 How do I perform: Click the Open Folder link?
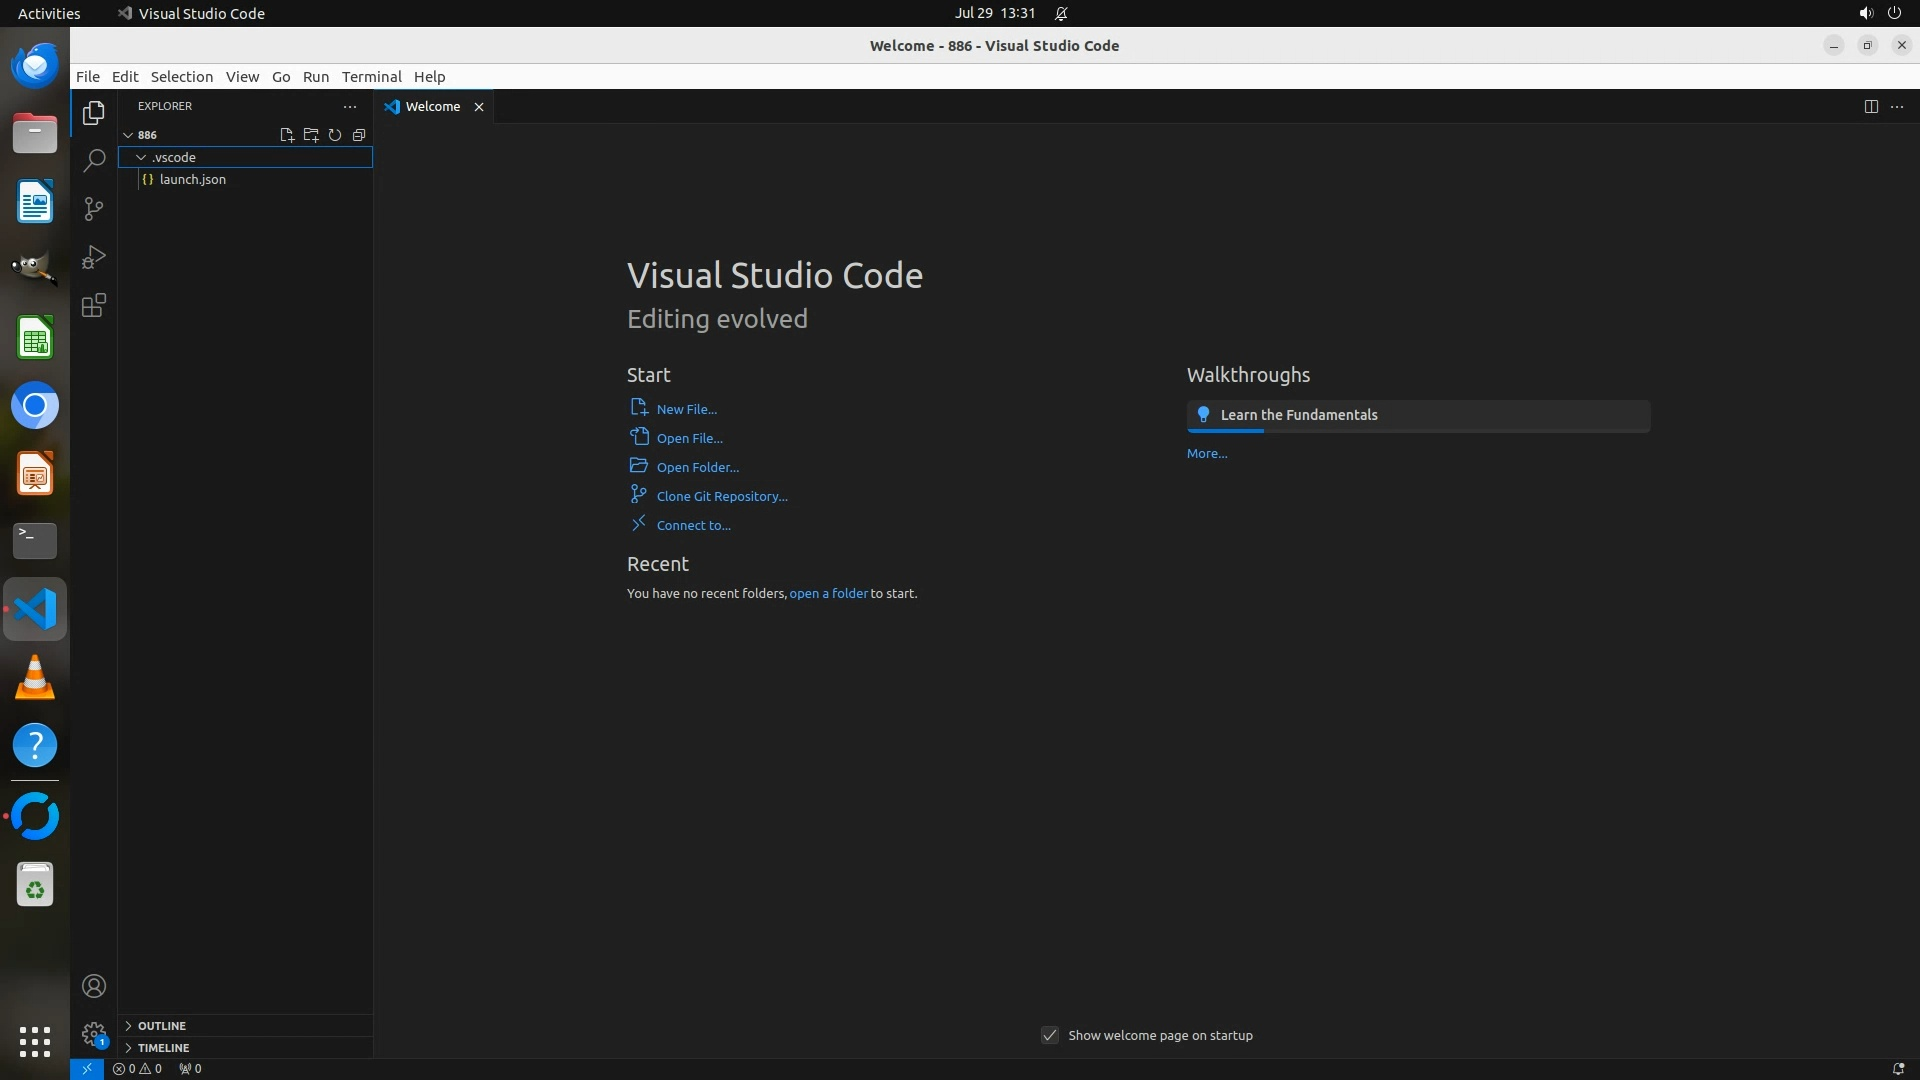pos(697,468)
